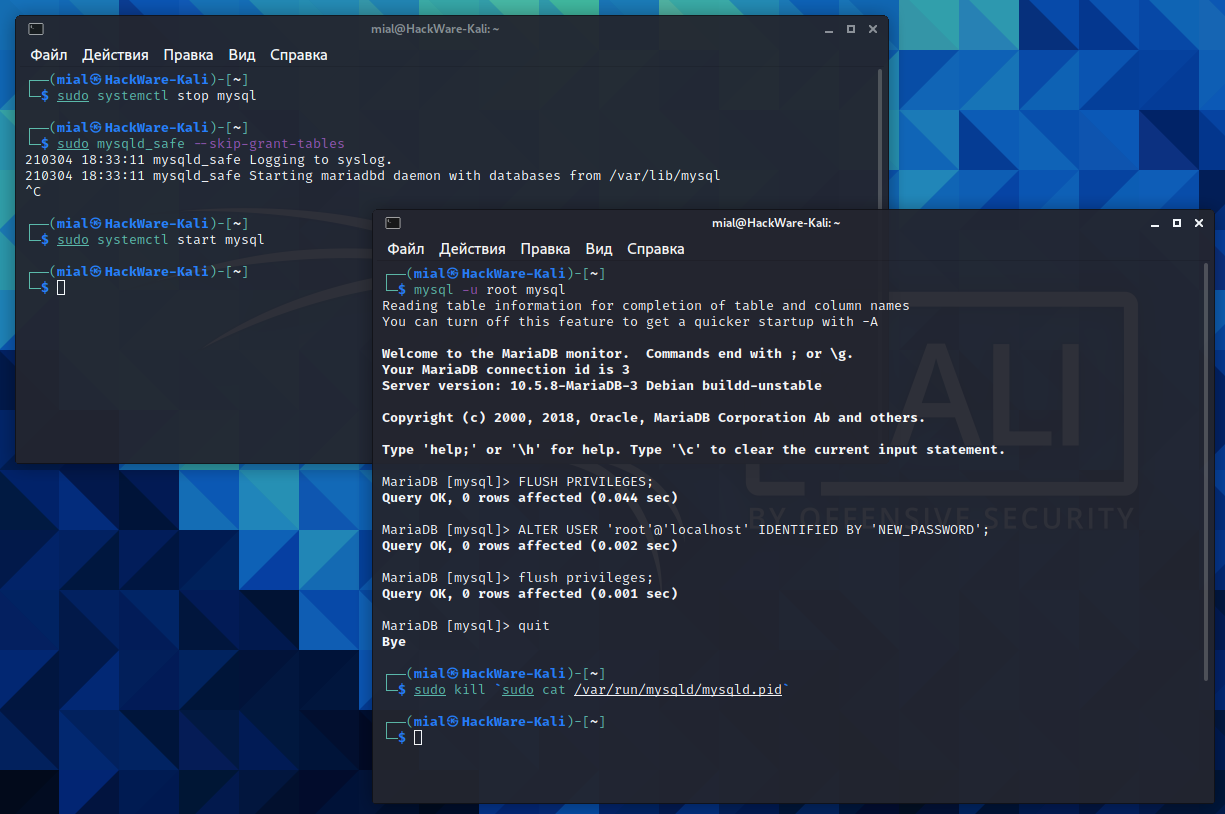Click terminal icon in front window title bar

(x=394, y=223)
